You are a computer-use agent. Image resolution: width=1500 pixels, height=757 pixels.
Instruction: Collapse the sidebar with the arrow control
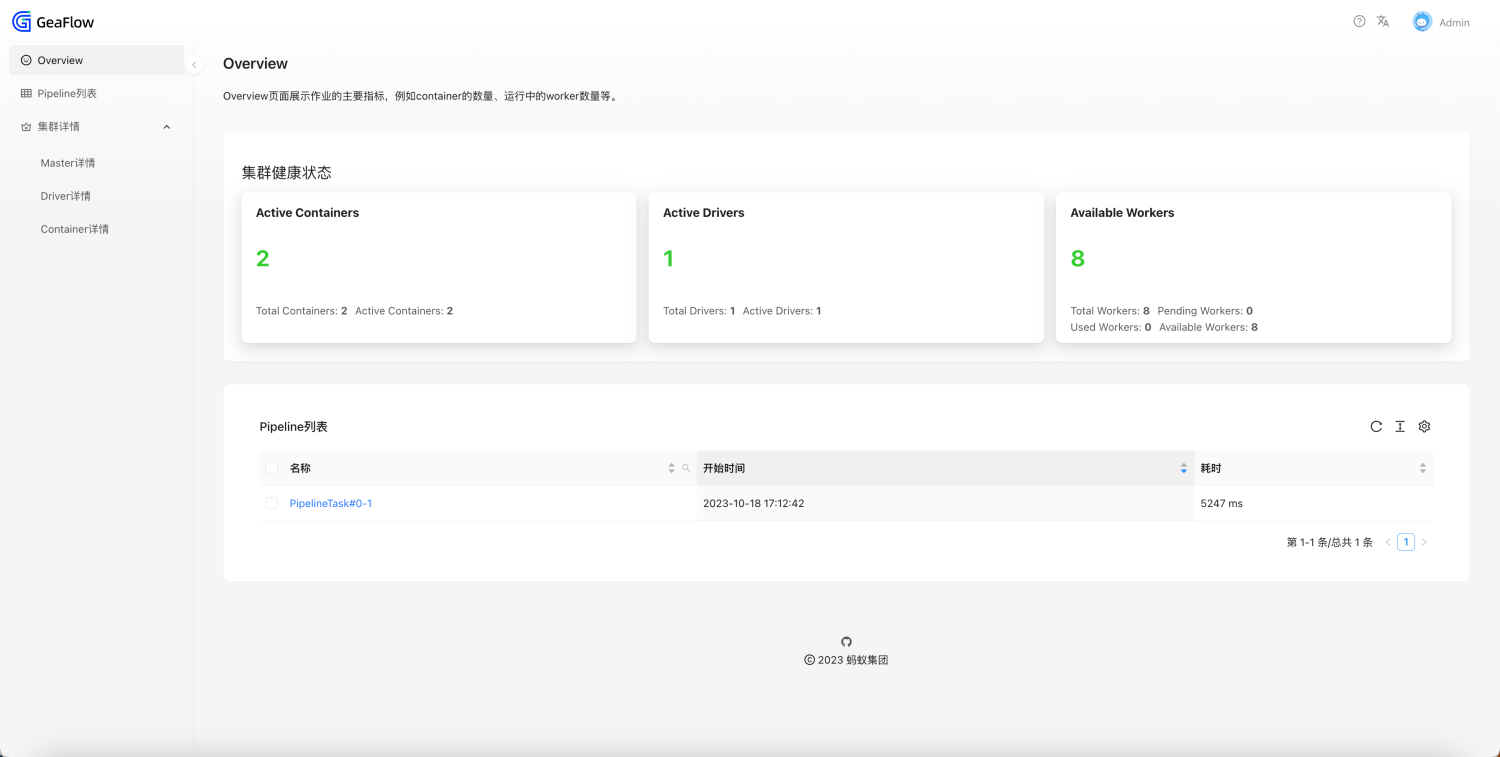tap(194, 64)
